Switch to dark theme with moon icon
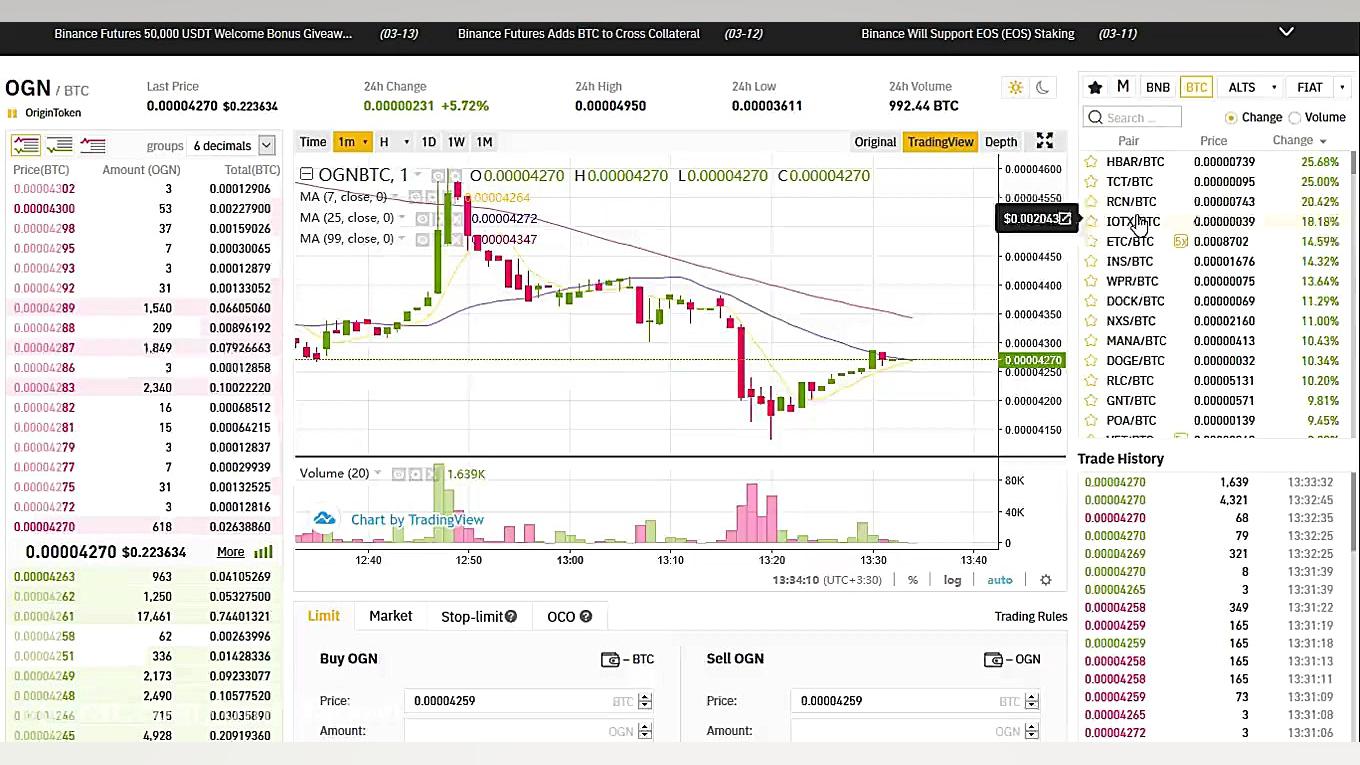Image resolution: width=1360 pixels, height=765 pixels. coord(1042,88)
